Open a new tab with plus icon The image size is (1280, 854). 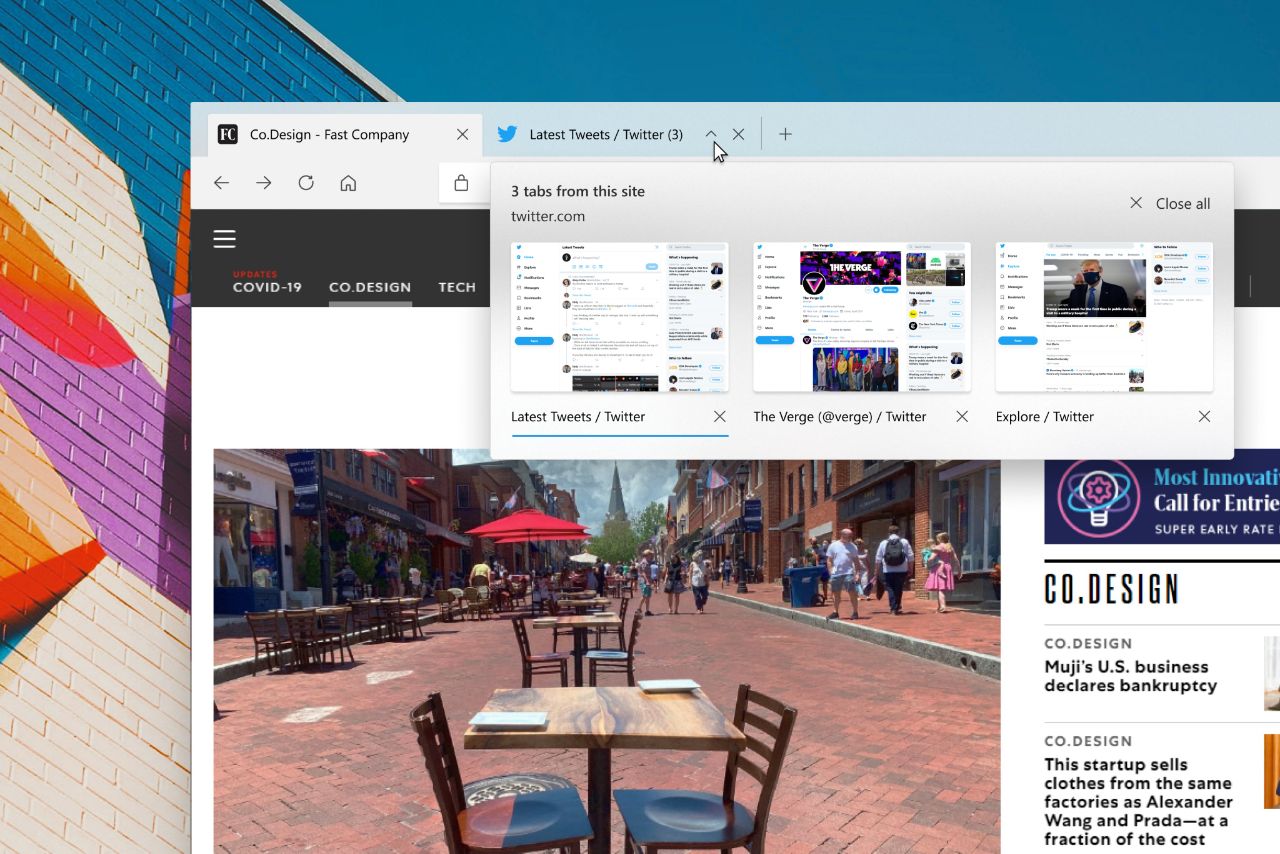click(x=785, y=134)
